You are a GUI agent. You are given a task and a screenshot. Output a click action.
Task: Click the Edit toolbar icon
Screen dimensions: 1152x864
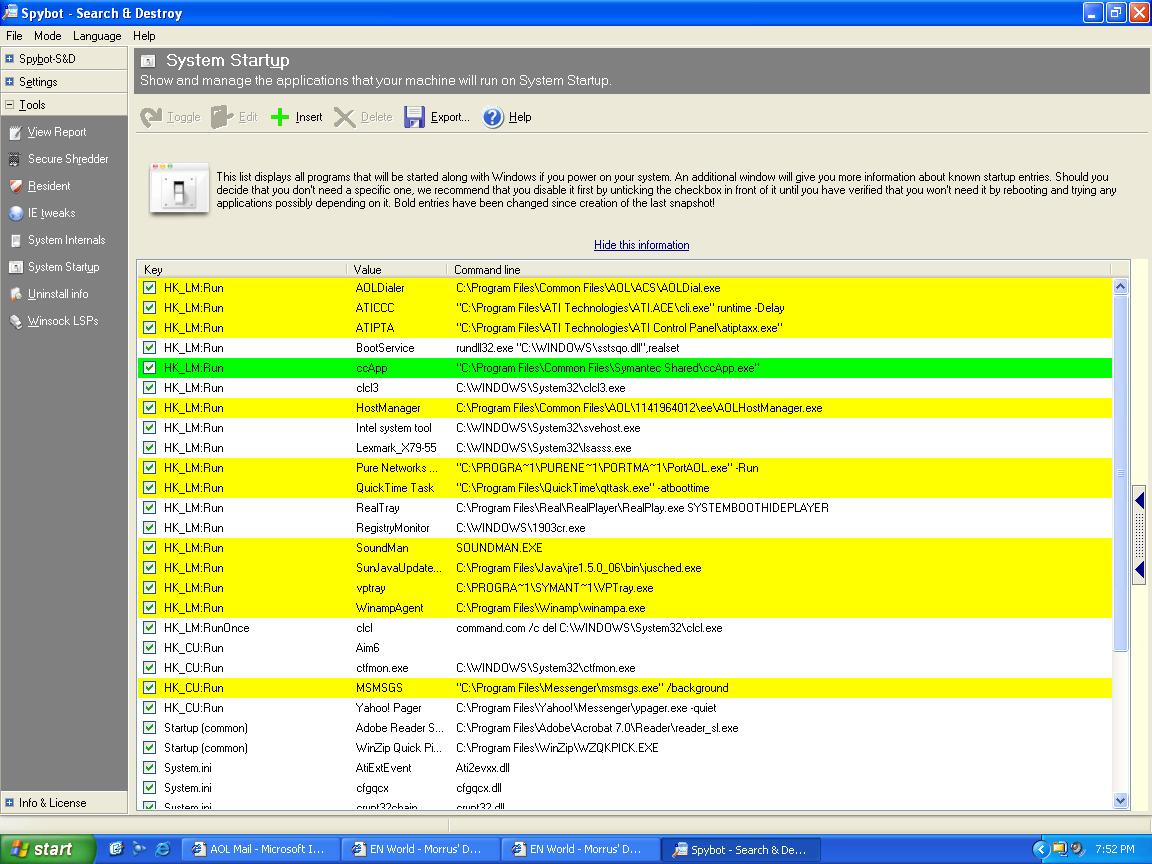[222, 117]
